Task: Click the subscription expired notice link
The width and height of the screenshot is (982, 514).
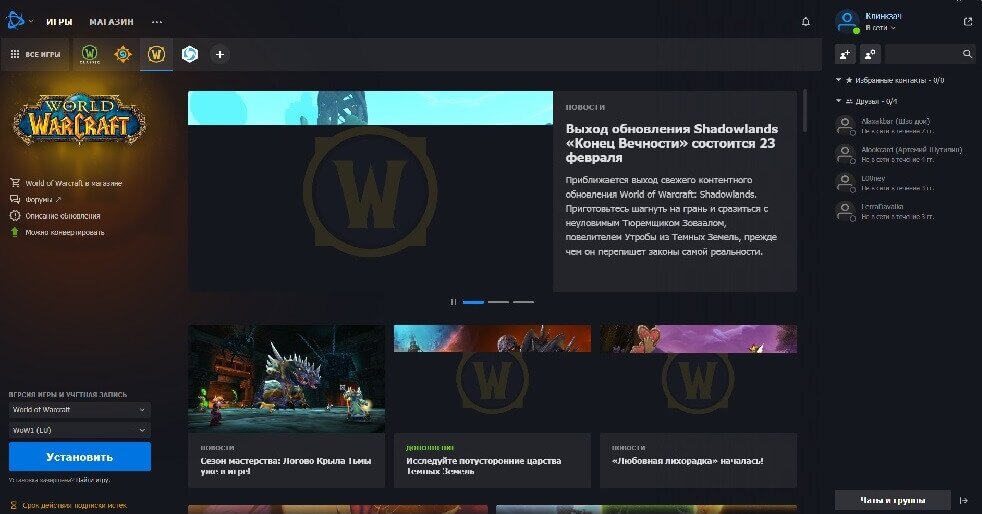Action: pyautogui.click(x=75, y=505)
